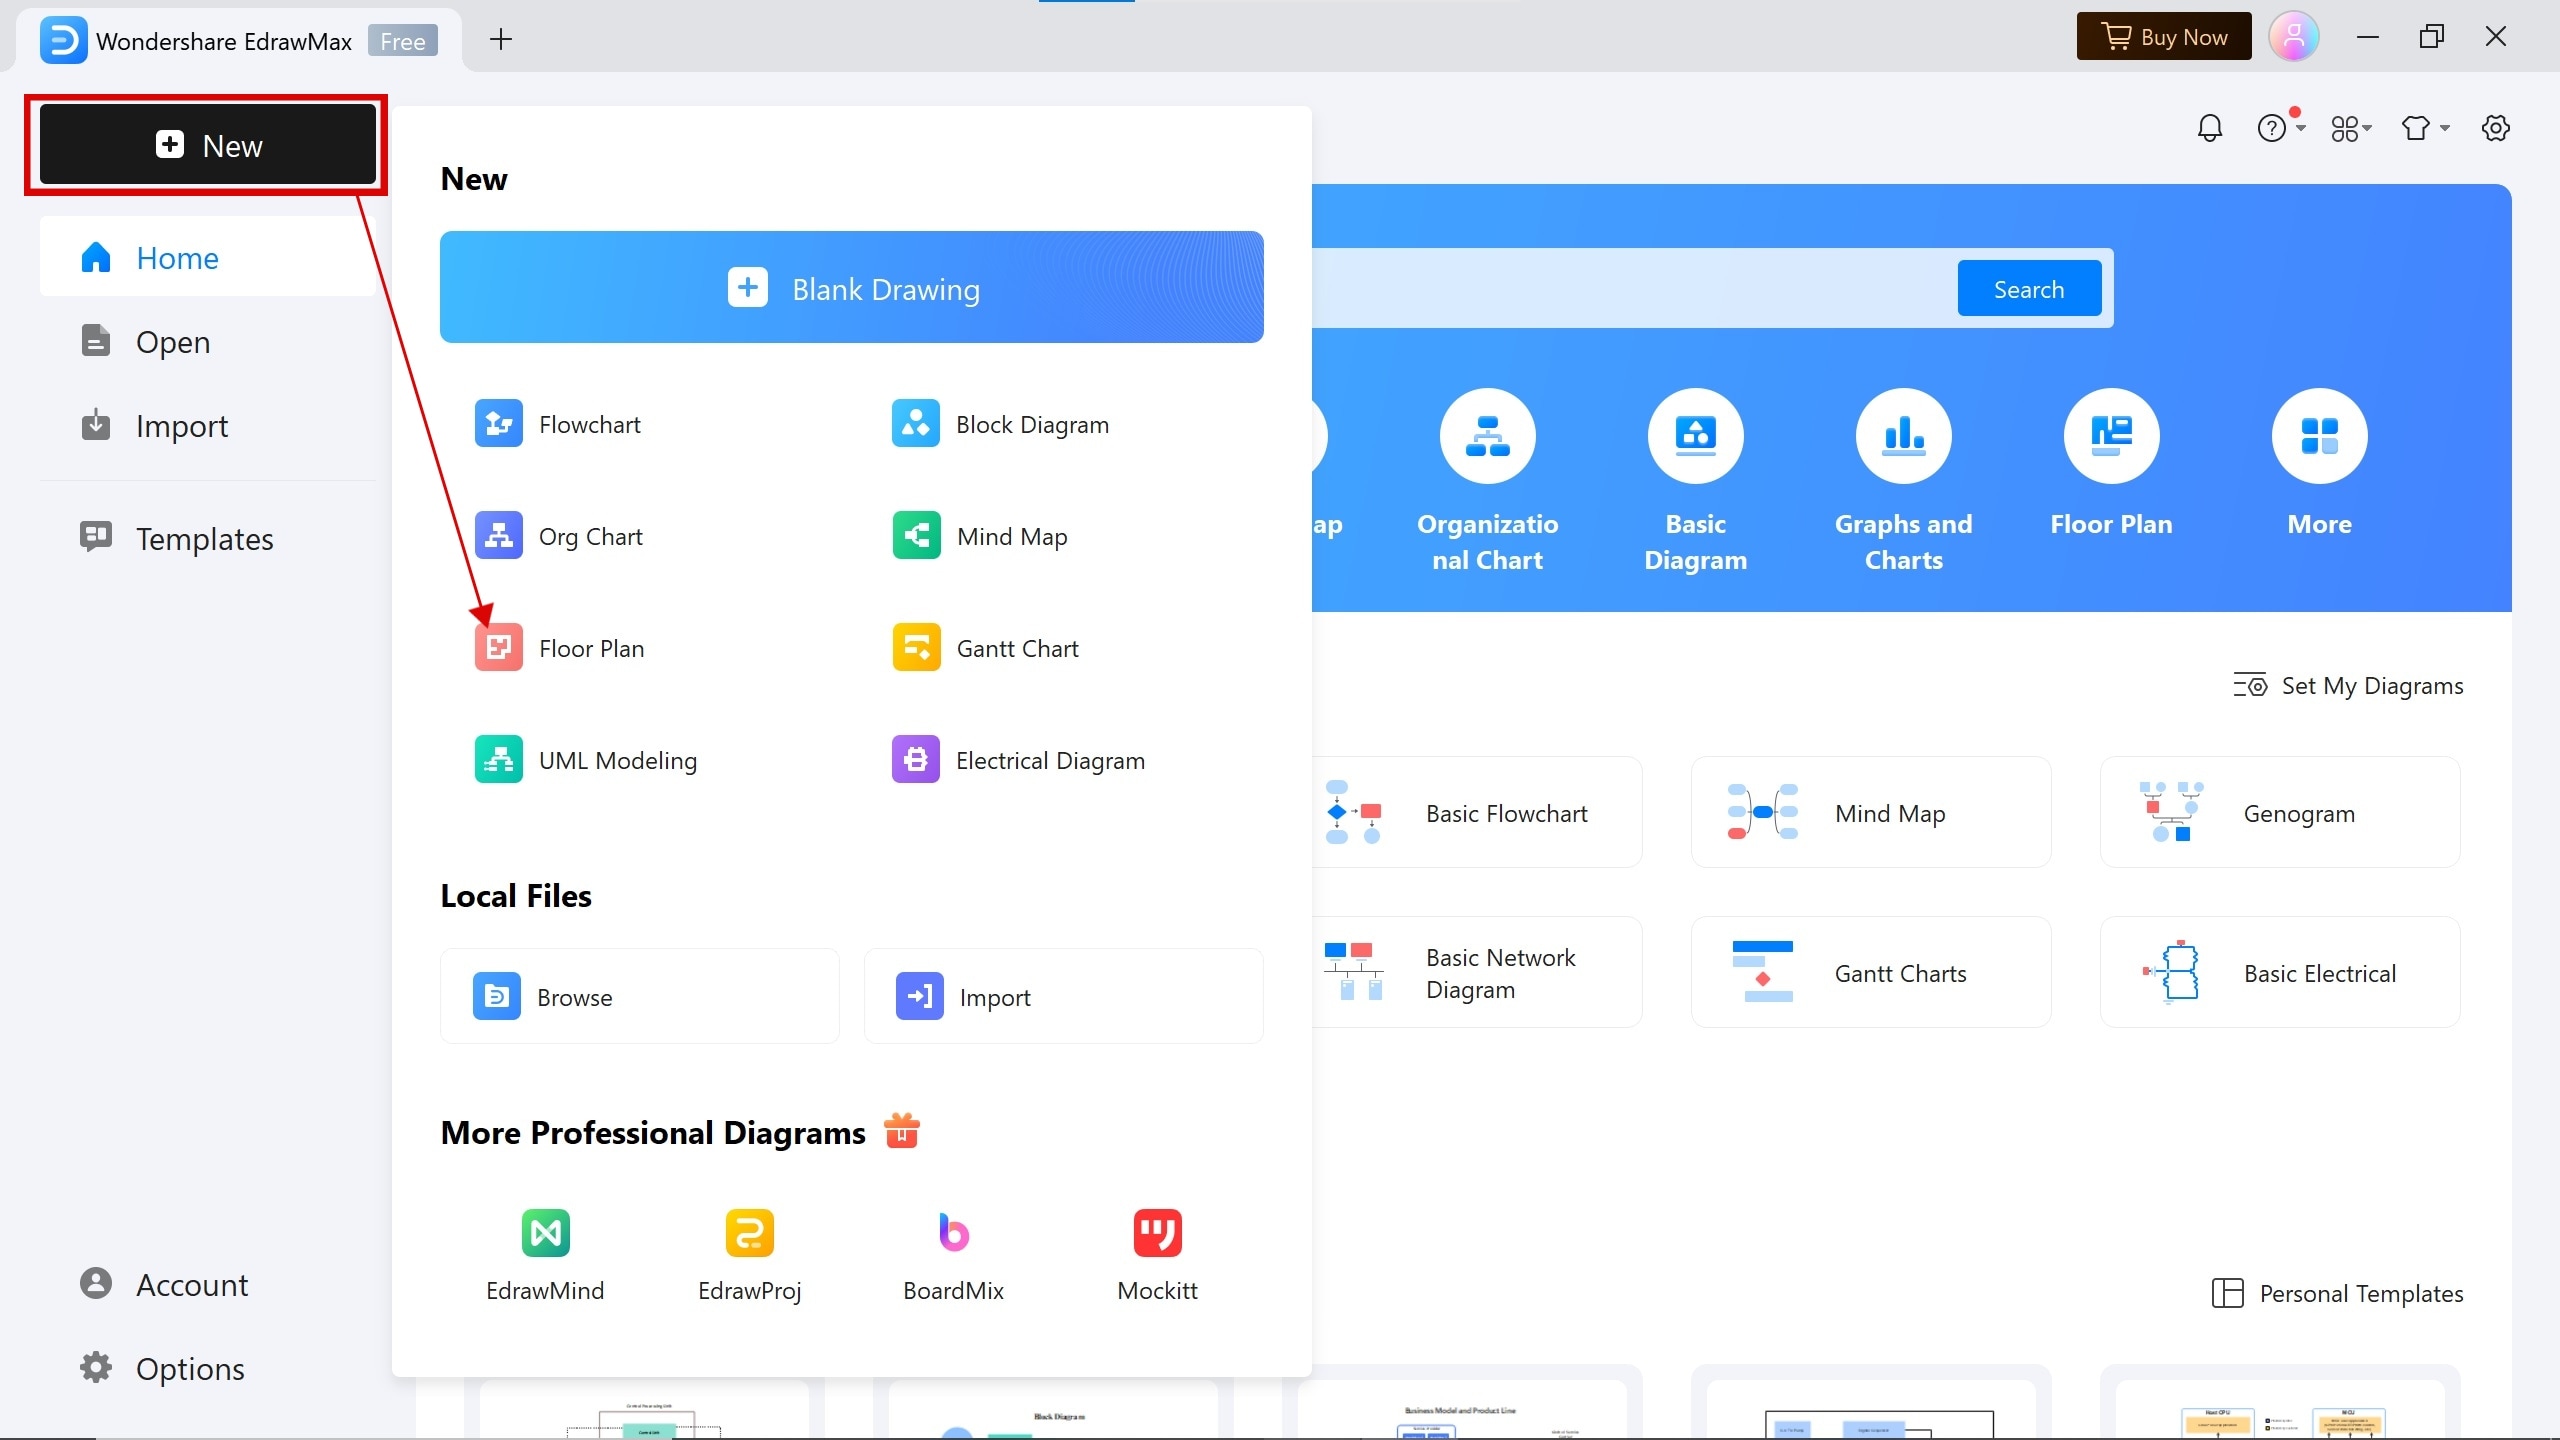The image size is (2560, 1440).
Task: Click the EdrawMind app icon
Action: pos(545,1233)
